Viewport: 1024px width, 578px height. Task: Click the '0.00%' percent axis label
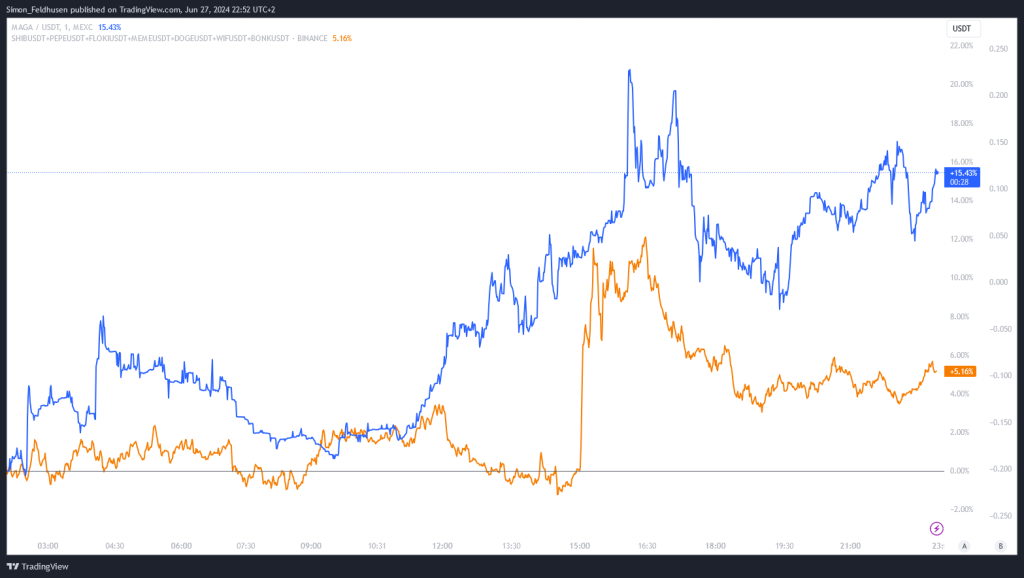(959, 471)
